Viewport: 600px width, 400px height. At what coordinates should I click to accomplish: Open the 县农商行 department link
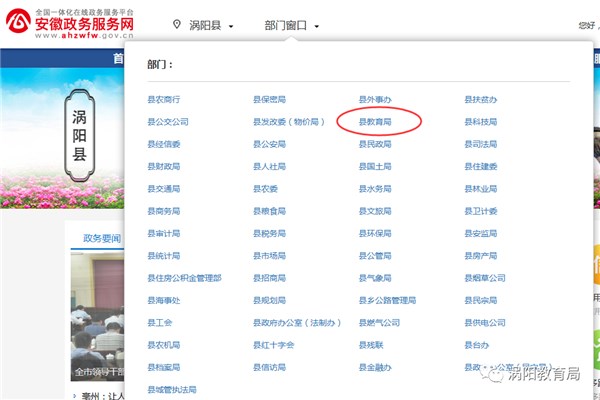(x=164, y=100)
